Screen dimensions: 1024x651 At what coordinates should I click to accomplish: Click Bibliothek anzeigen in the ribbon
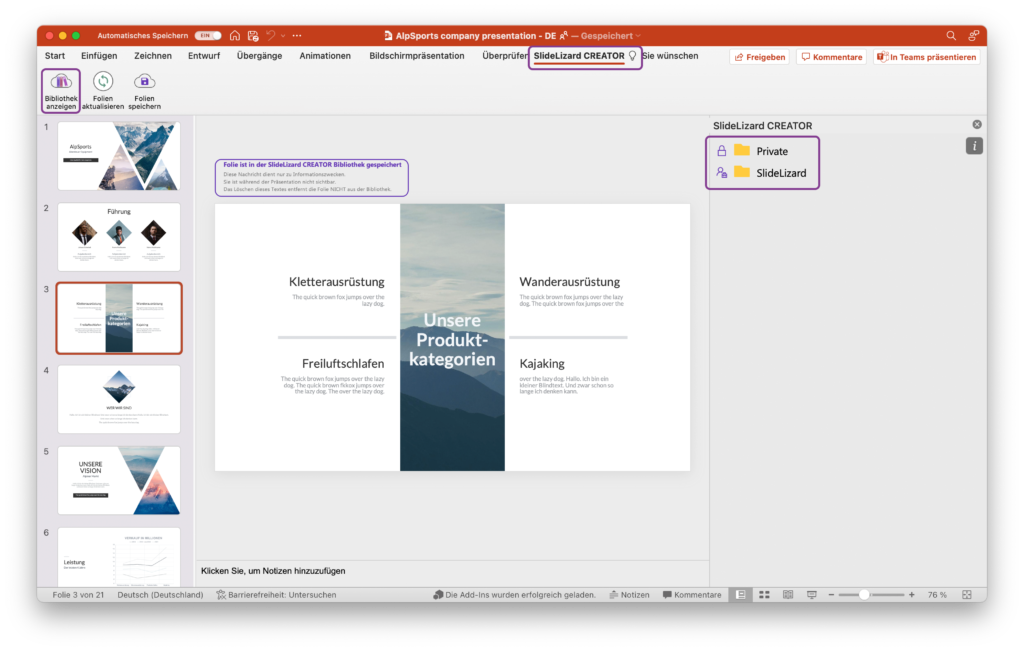61,91
